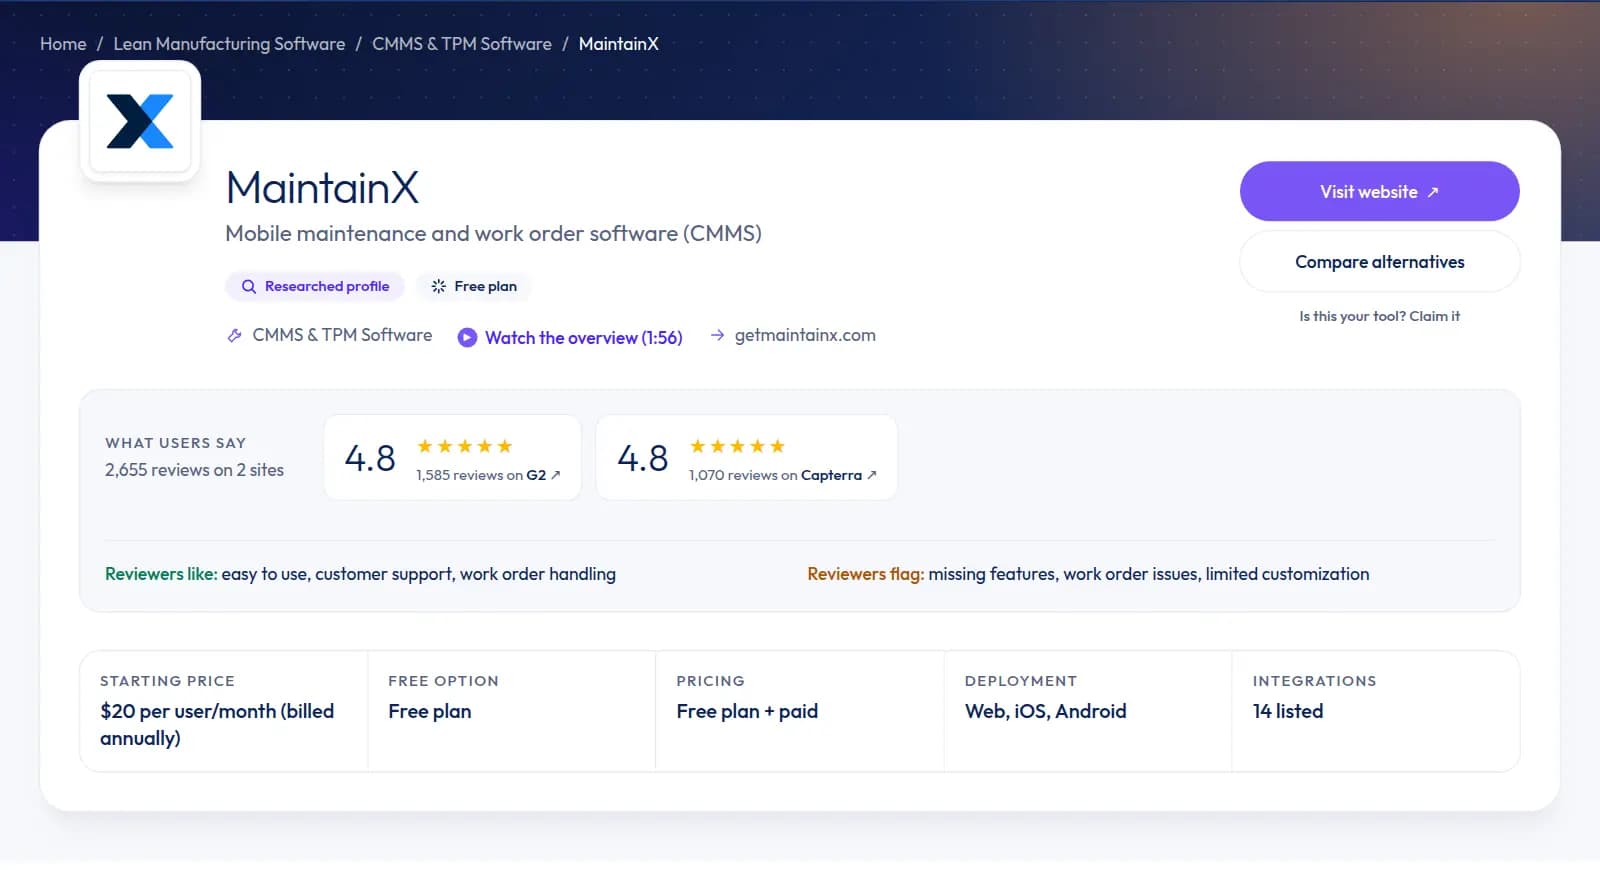Click the sparkle icon in Free plan badge
This screenshot has width=1600, height=870.
pos(438,286)
